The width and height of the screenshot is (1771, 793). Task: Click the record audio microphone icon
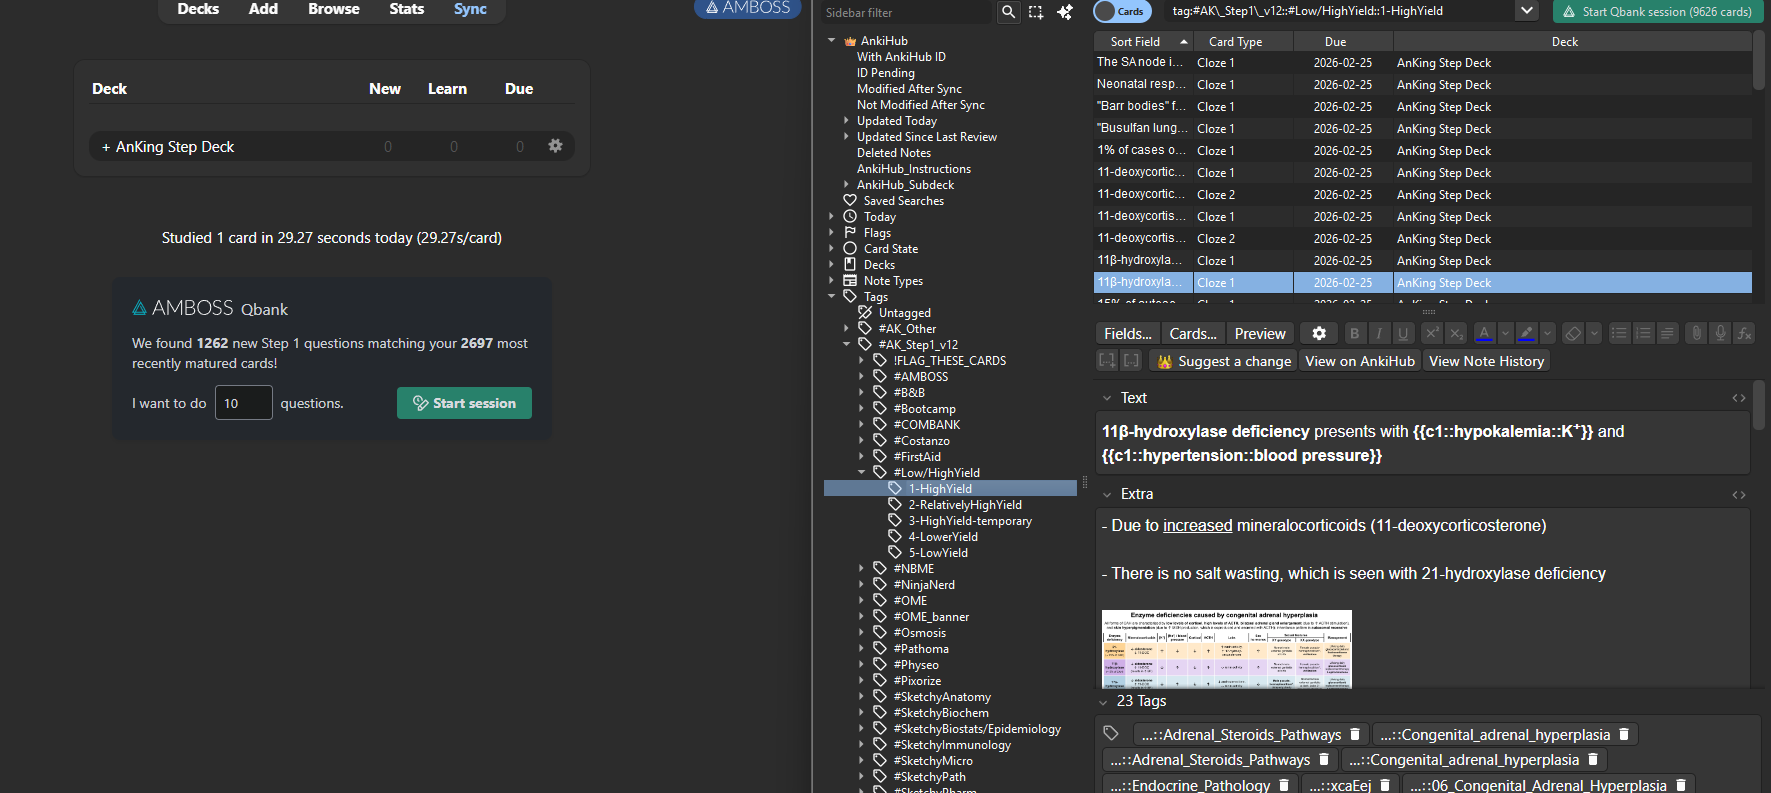point(1720,334)
